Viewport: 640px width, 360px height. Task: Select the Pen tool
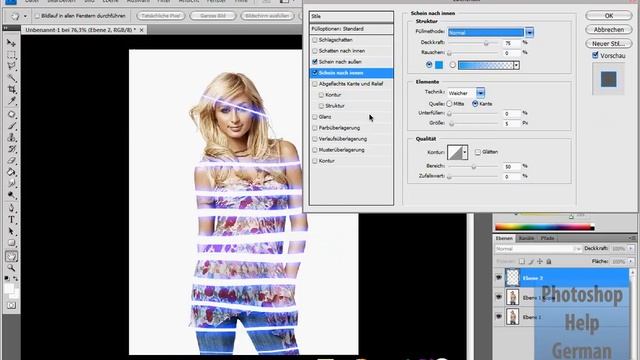(11, 208)
